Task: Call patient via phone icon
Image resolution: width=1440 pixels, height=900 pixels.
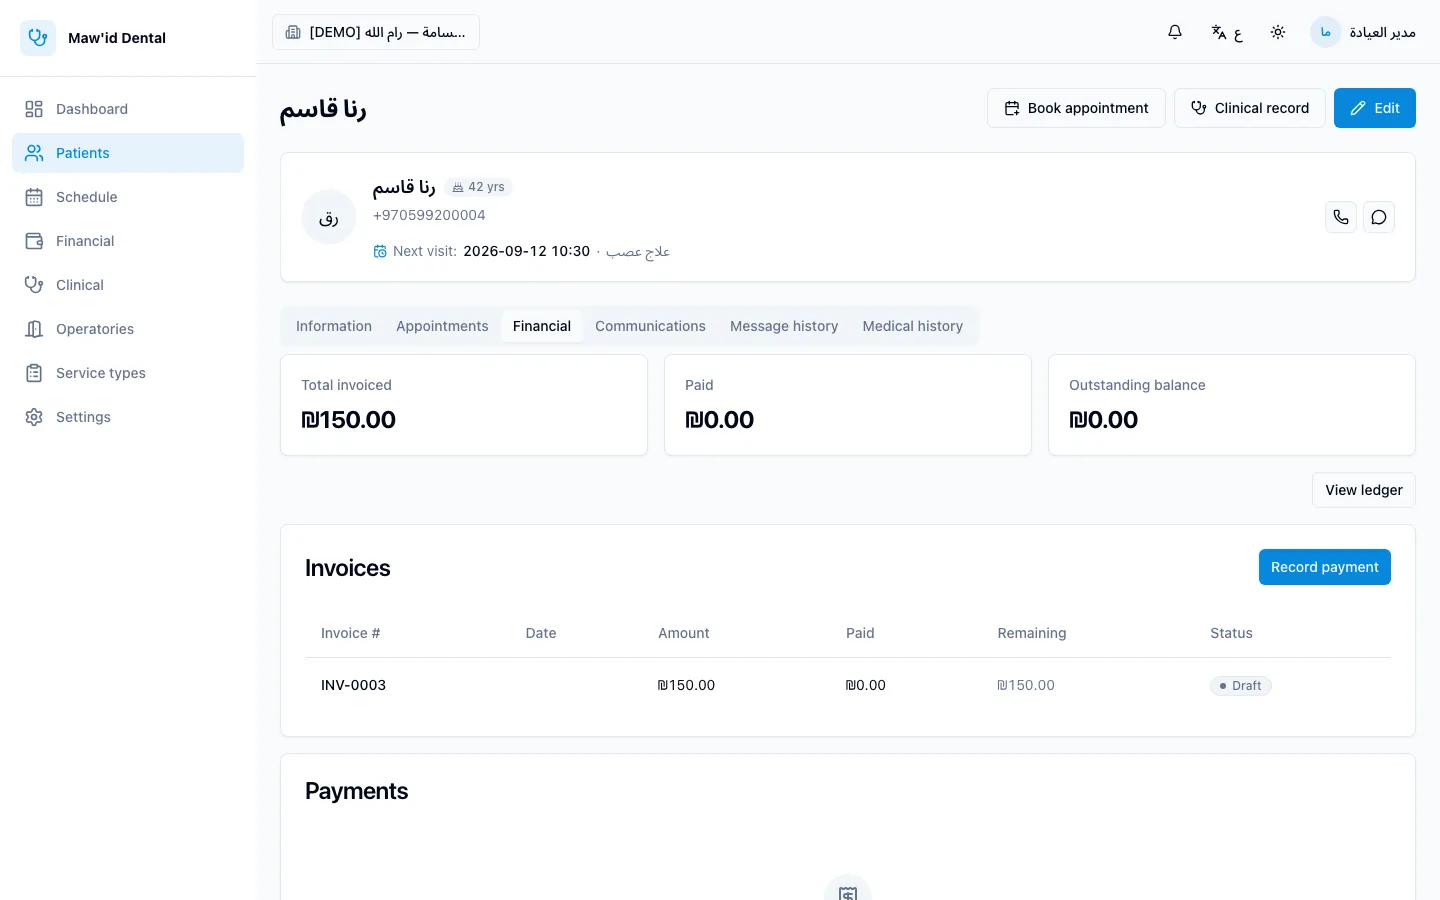Action: point(1341,217)
